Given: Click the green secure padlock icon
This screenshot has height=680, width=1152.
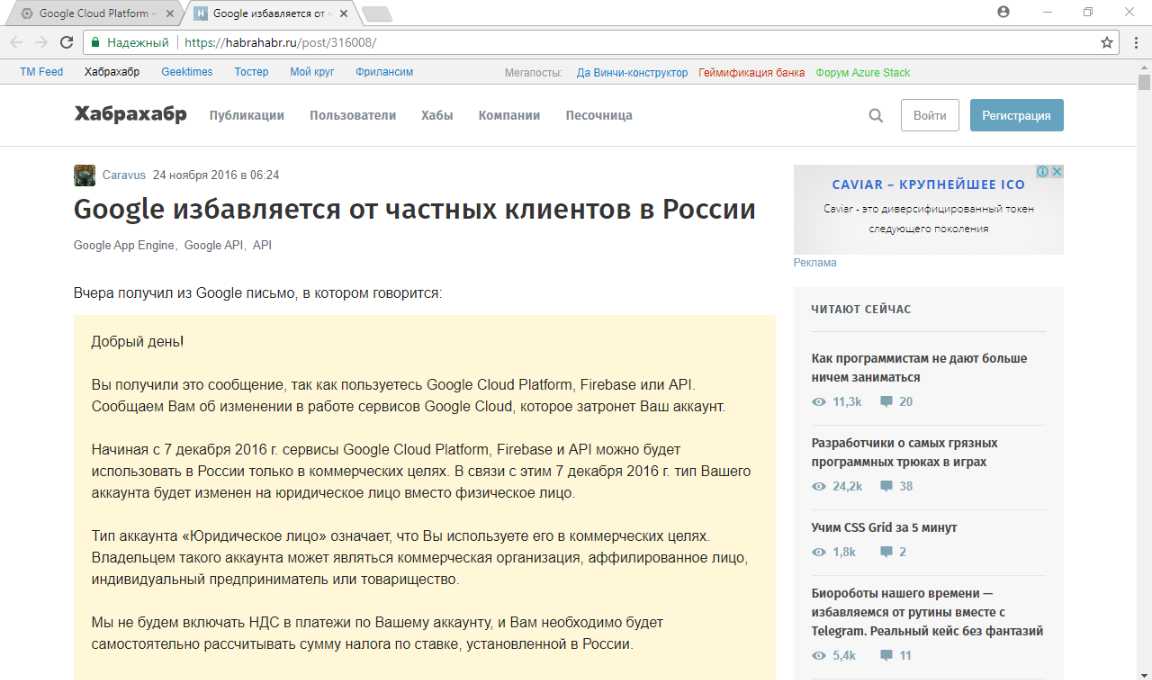Looking at the screenshot, I should (95, 43).
